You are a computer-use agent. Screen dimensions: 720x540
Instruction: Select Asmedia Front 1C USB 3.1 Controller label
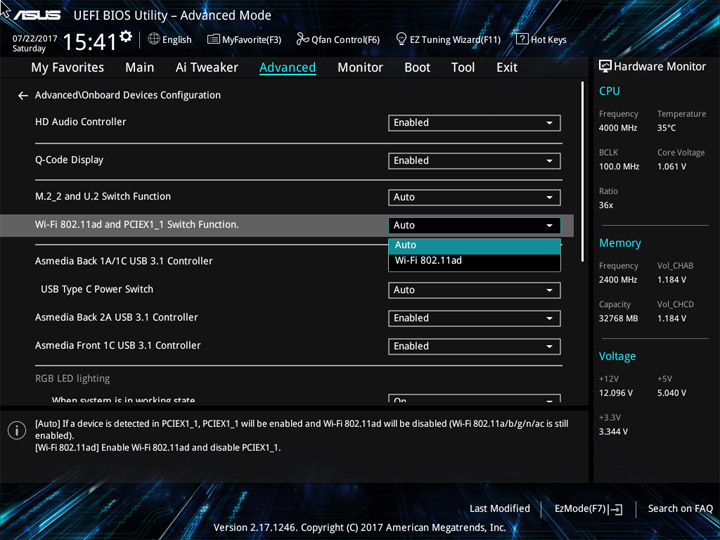pyautogui.click(x=118, y=345)
